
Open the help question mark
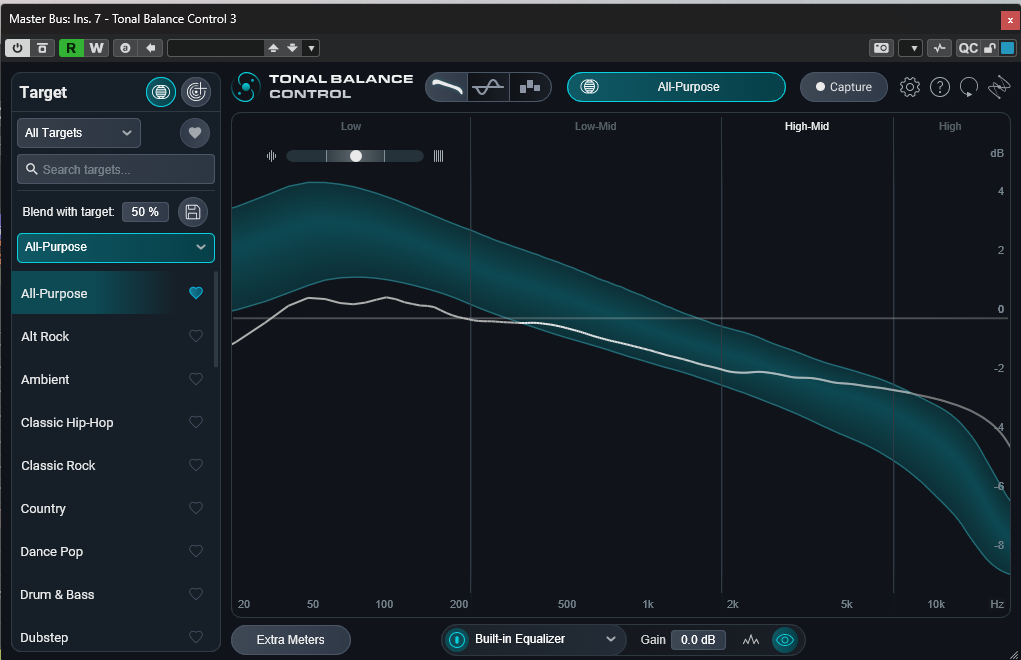click(940, 87)
